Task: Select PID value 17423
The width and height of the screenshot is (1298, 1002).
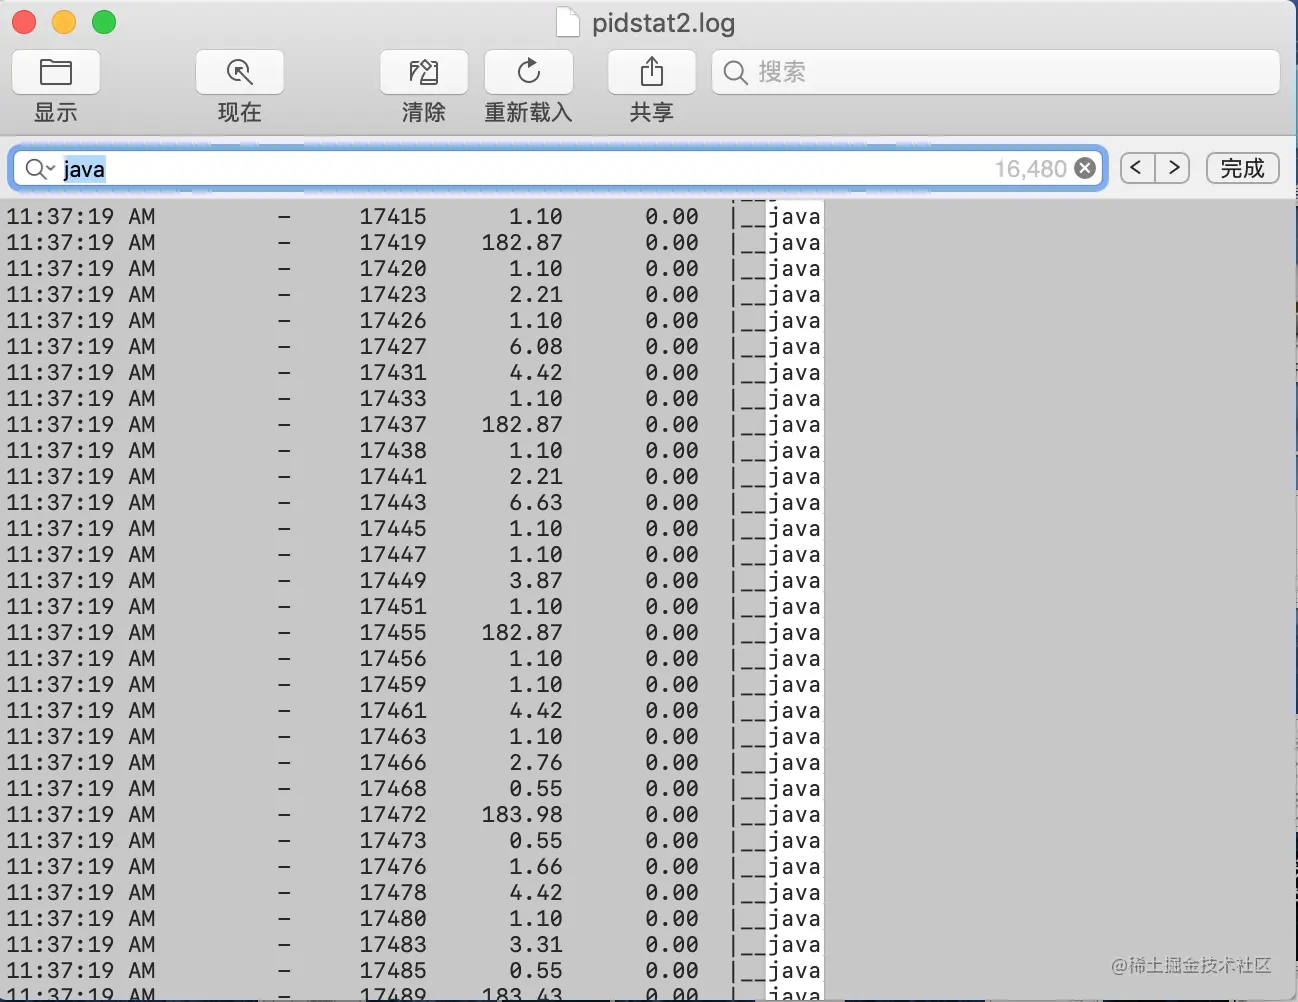Action: click(x=393, y=294)
